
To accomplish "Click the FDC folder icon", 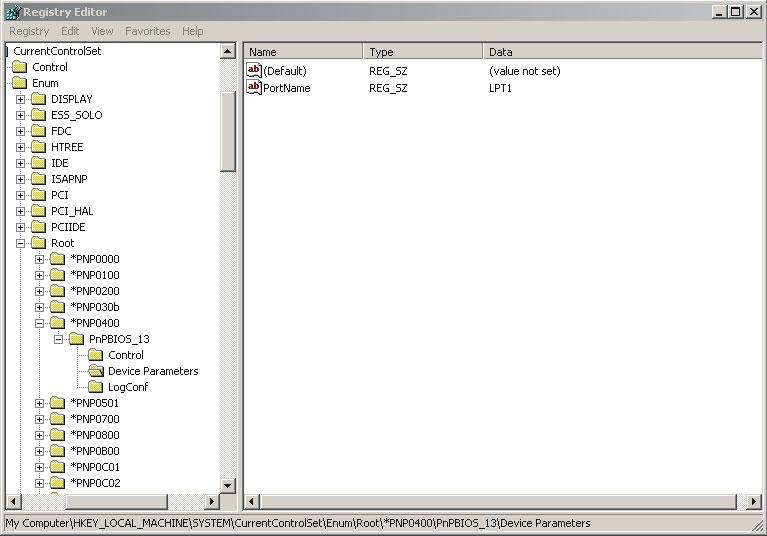I will click(x=39, y=131).
